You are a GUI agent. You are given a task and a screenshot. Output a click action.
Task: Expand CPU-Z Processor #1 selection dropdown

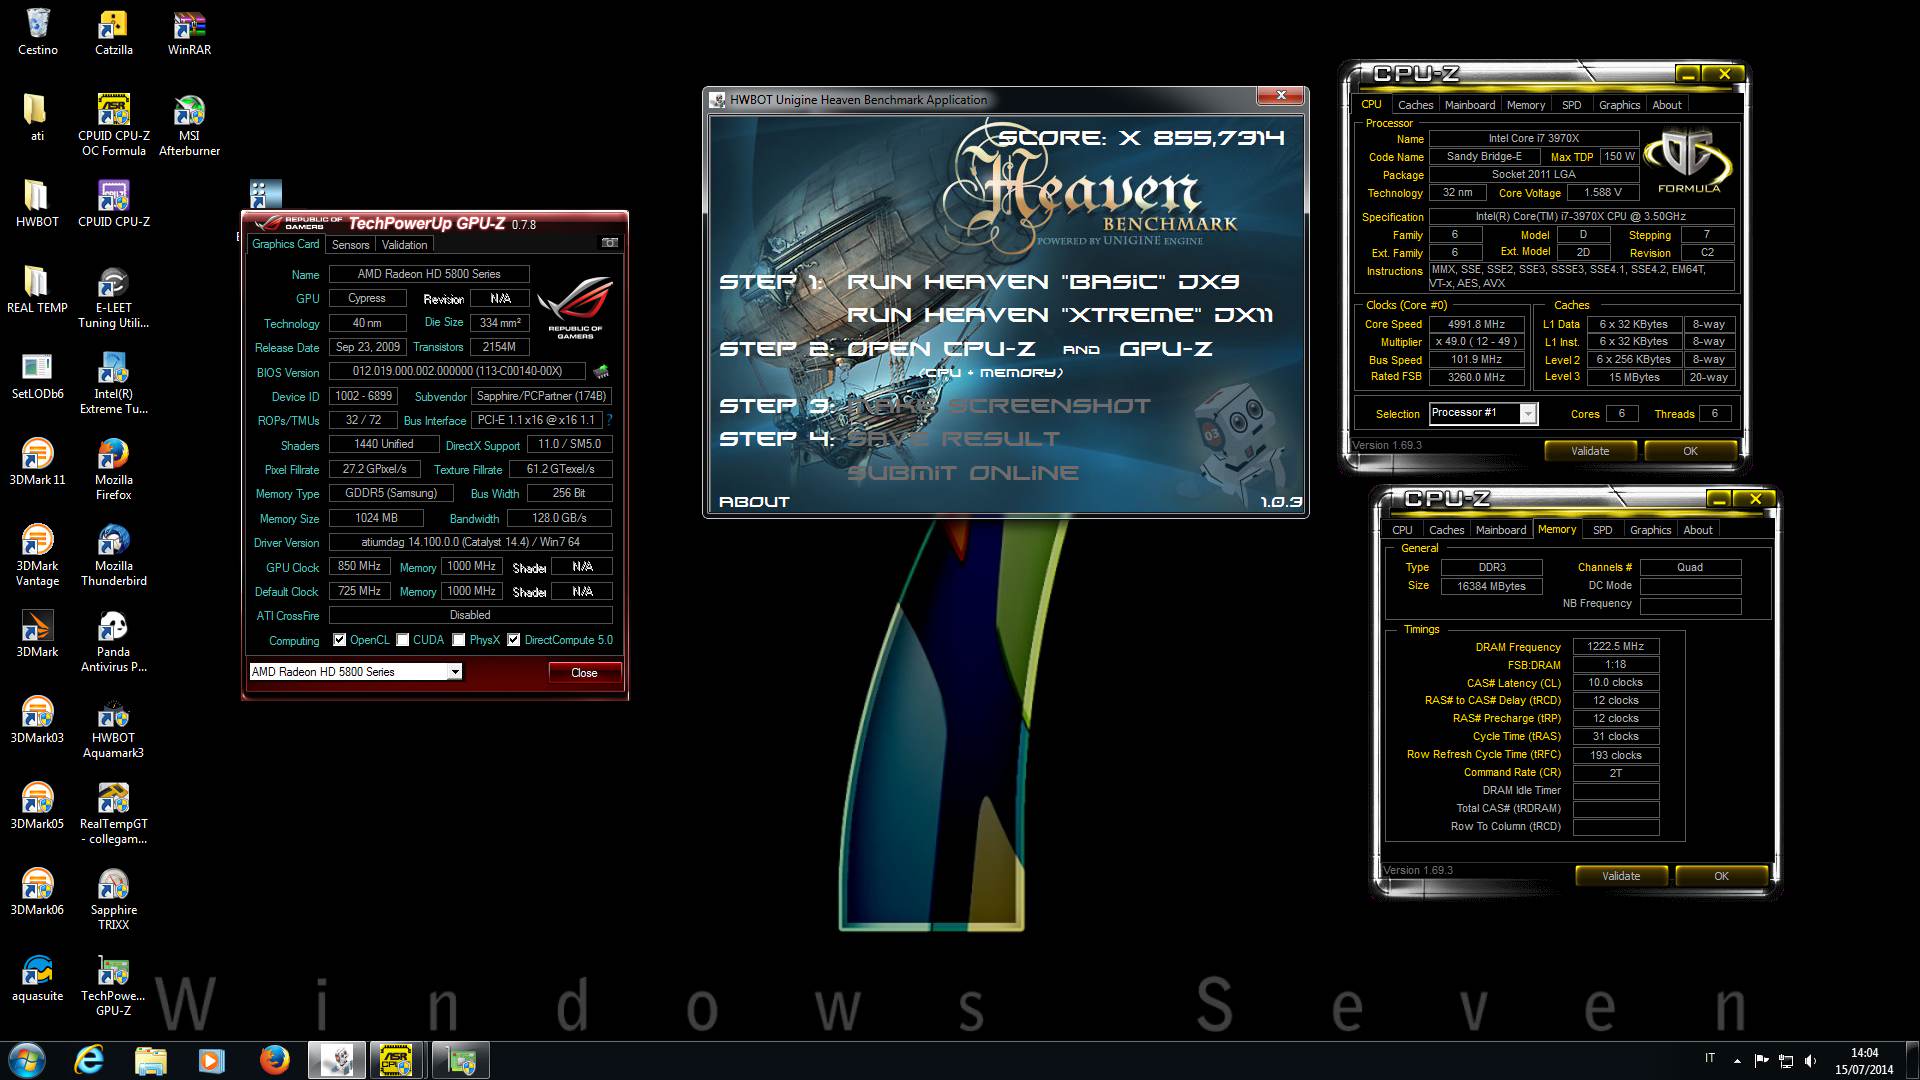tap(1527, 413)
